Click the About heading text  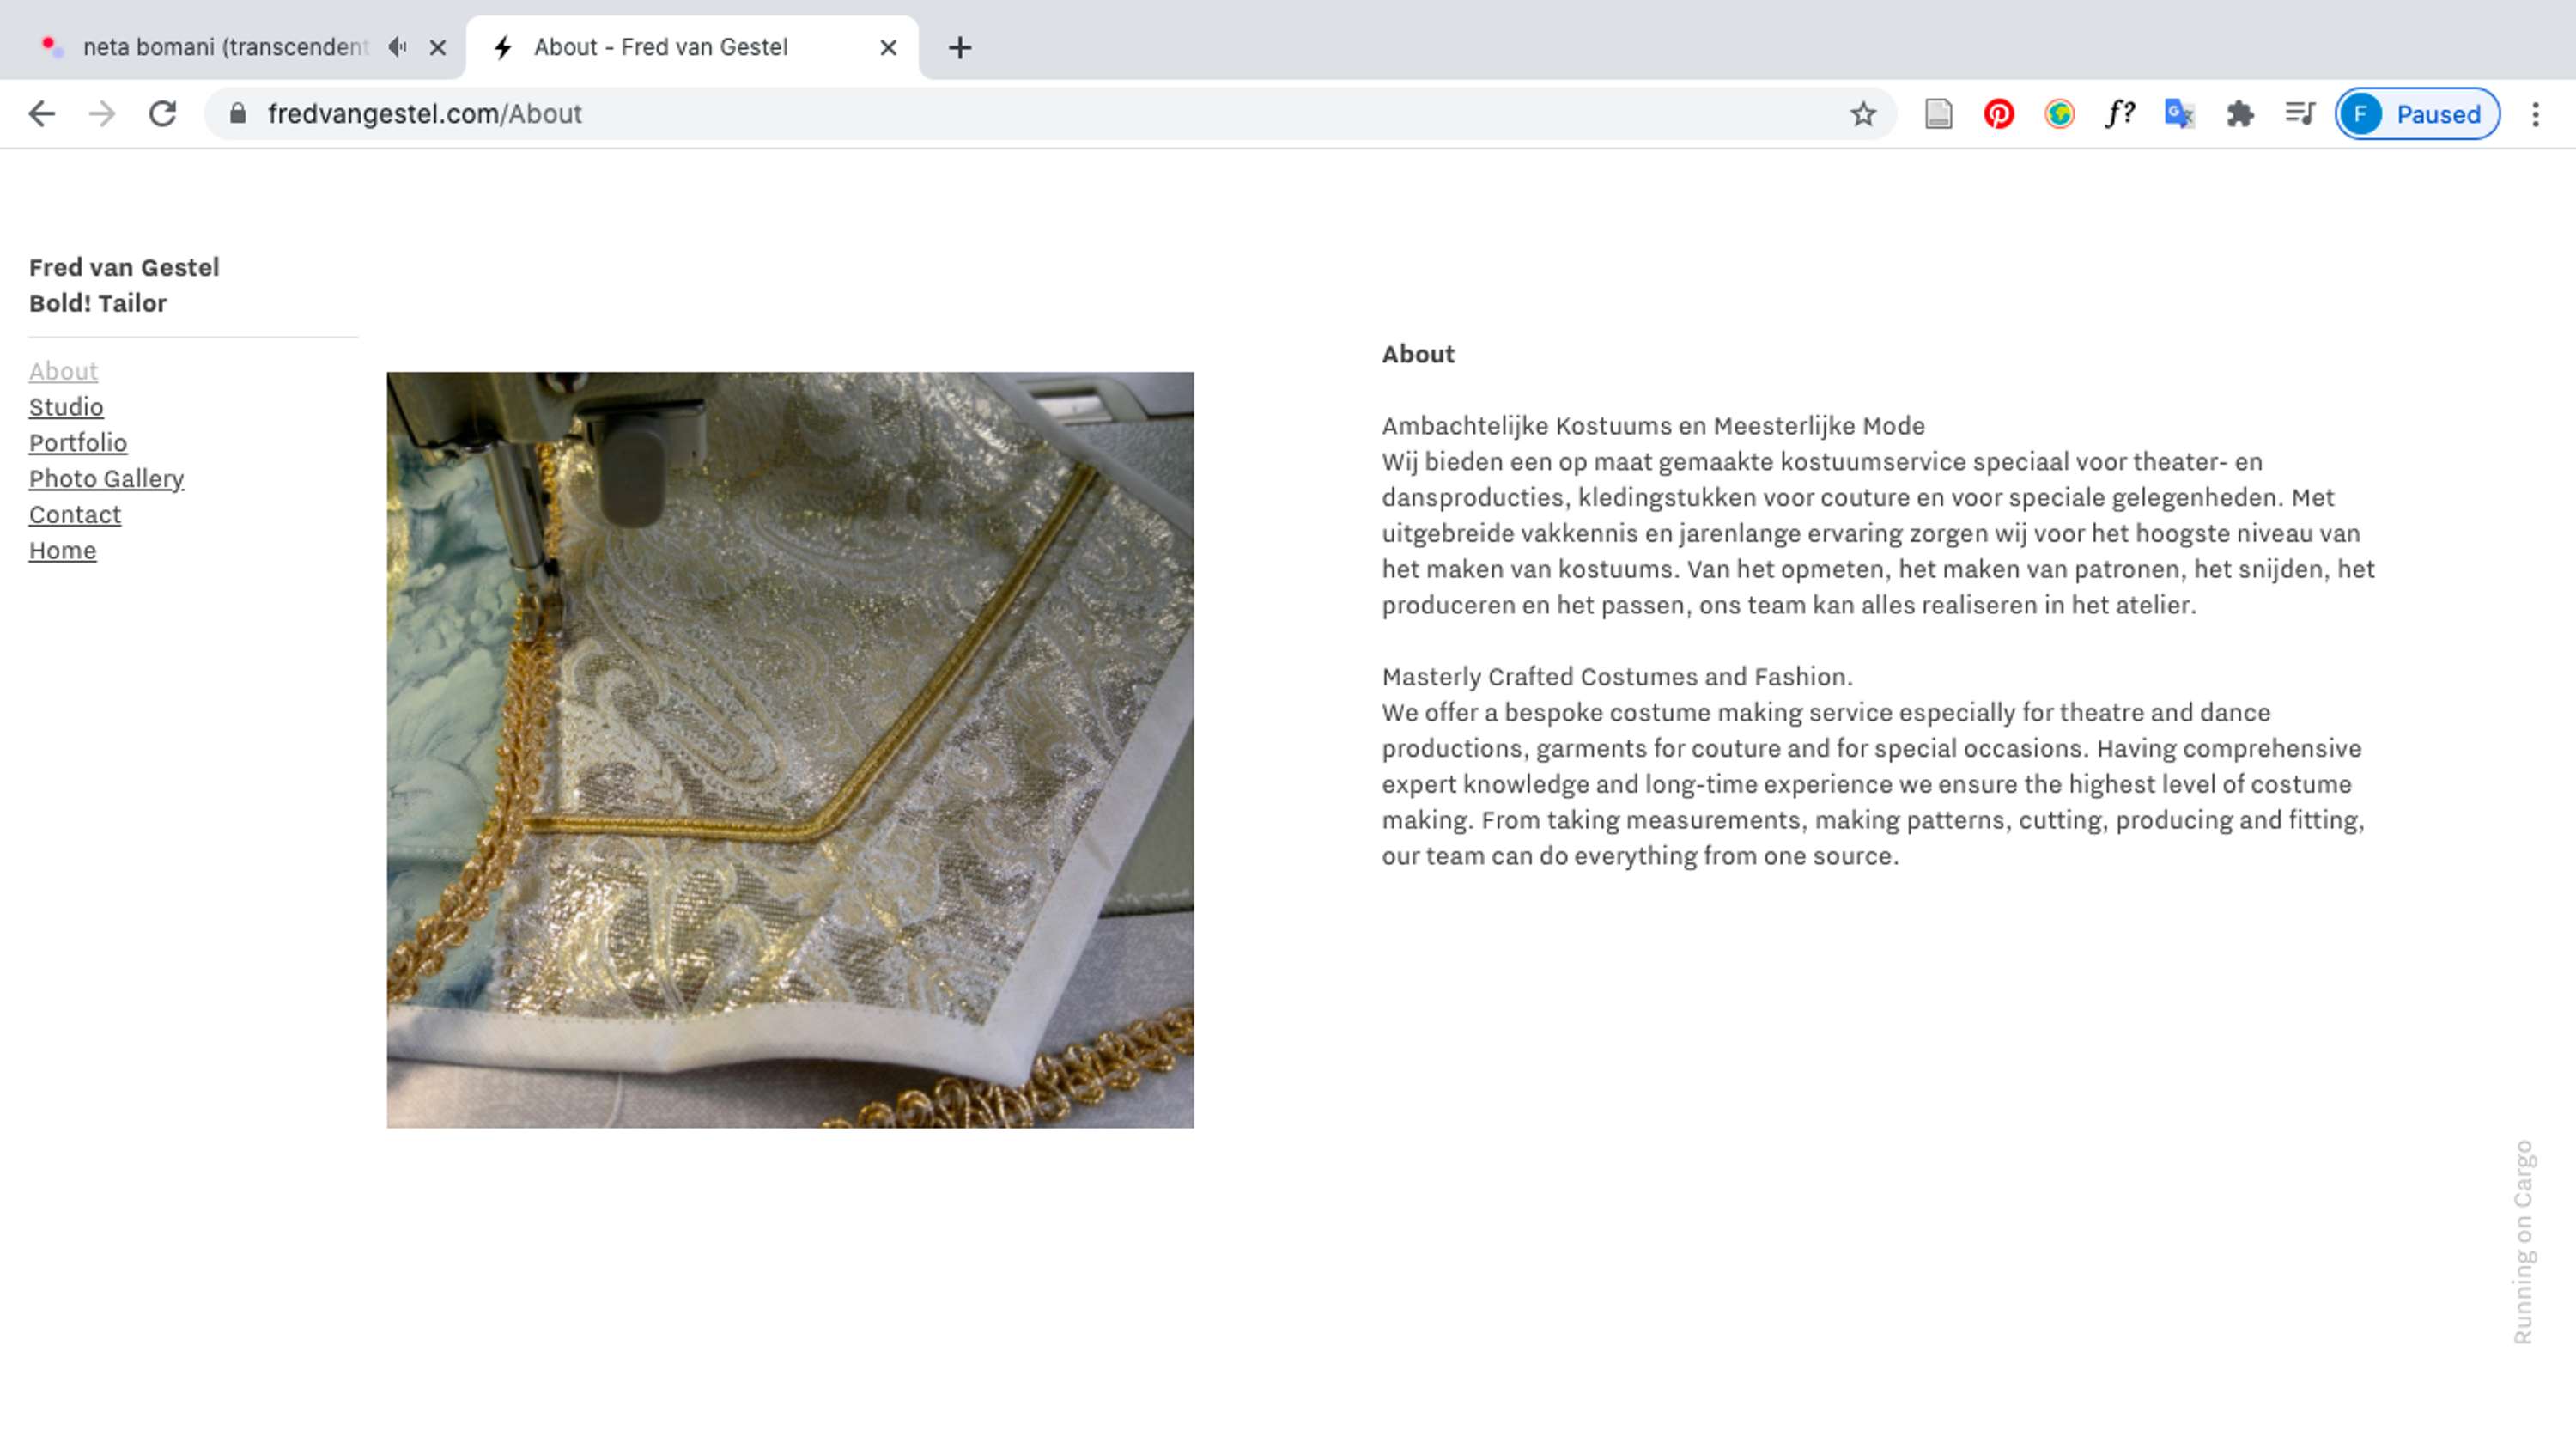tap(1418, 354)
